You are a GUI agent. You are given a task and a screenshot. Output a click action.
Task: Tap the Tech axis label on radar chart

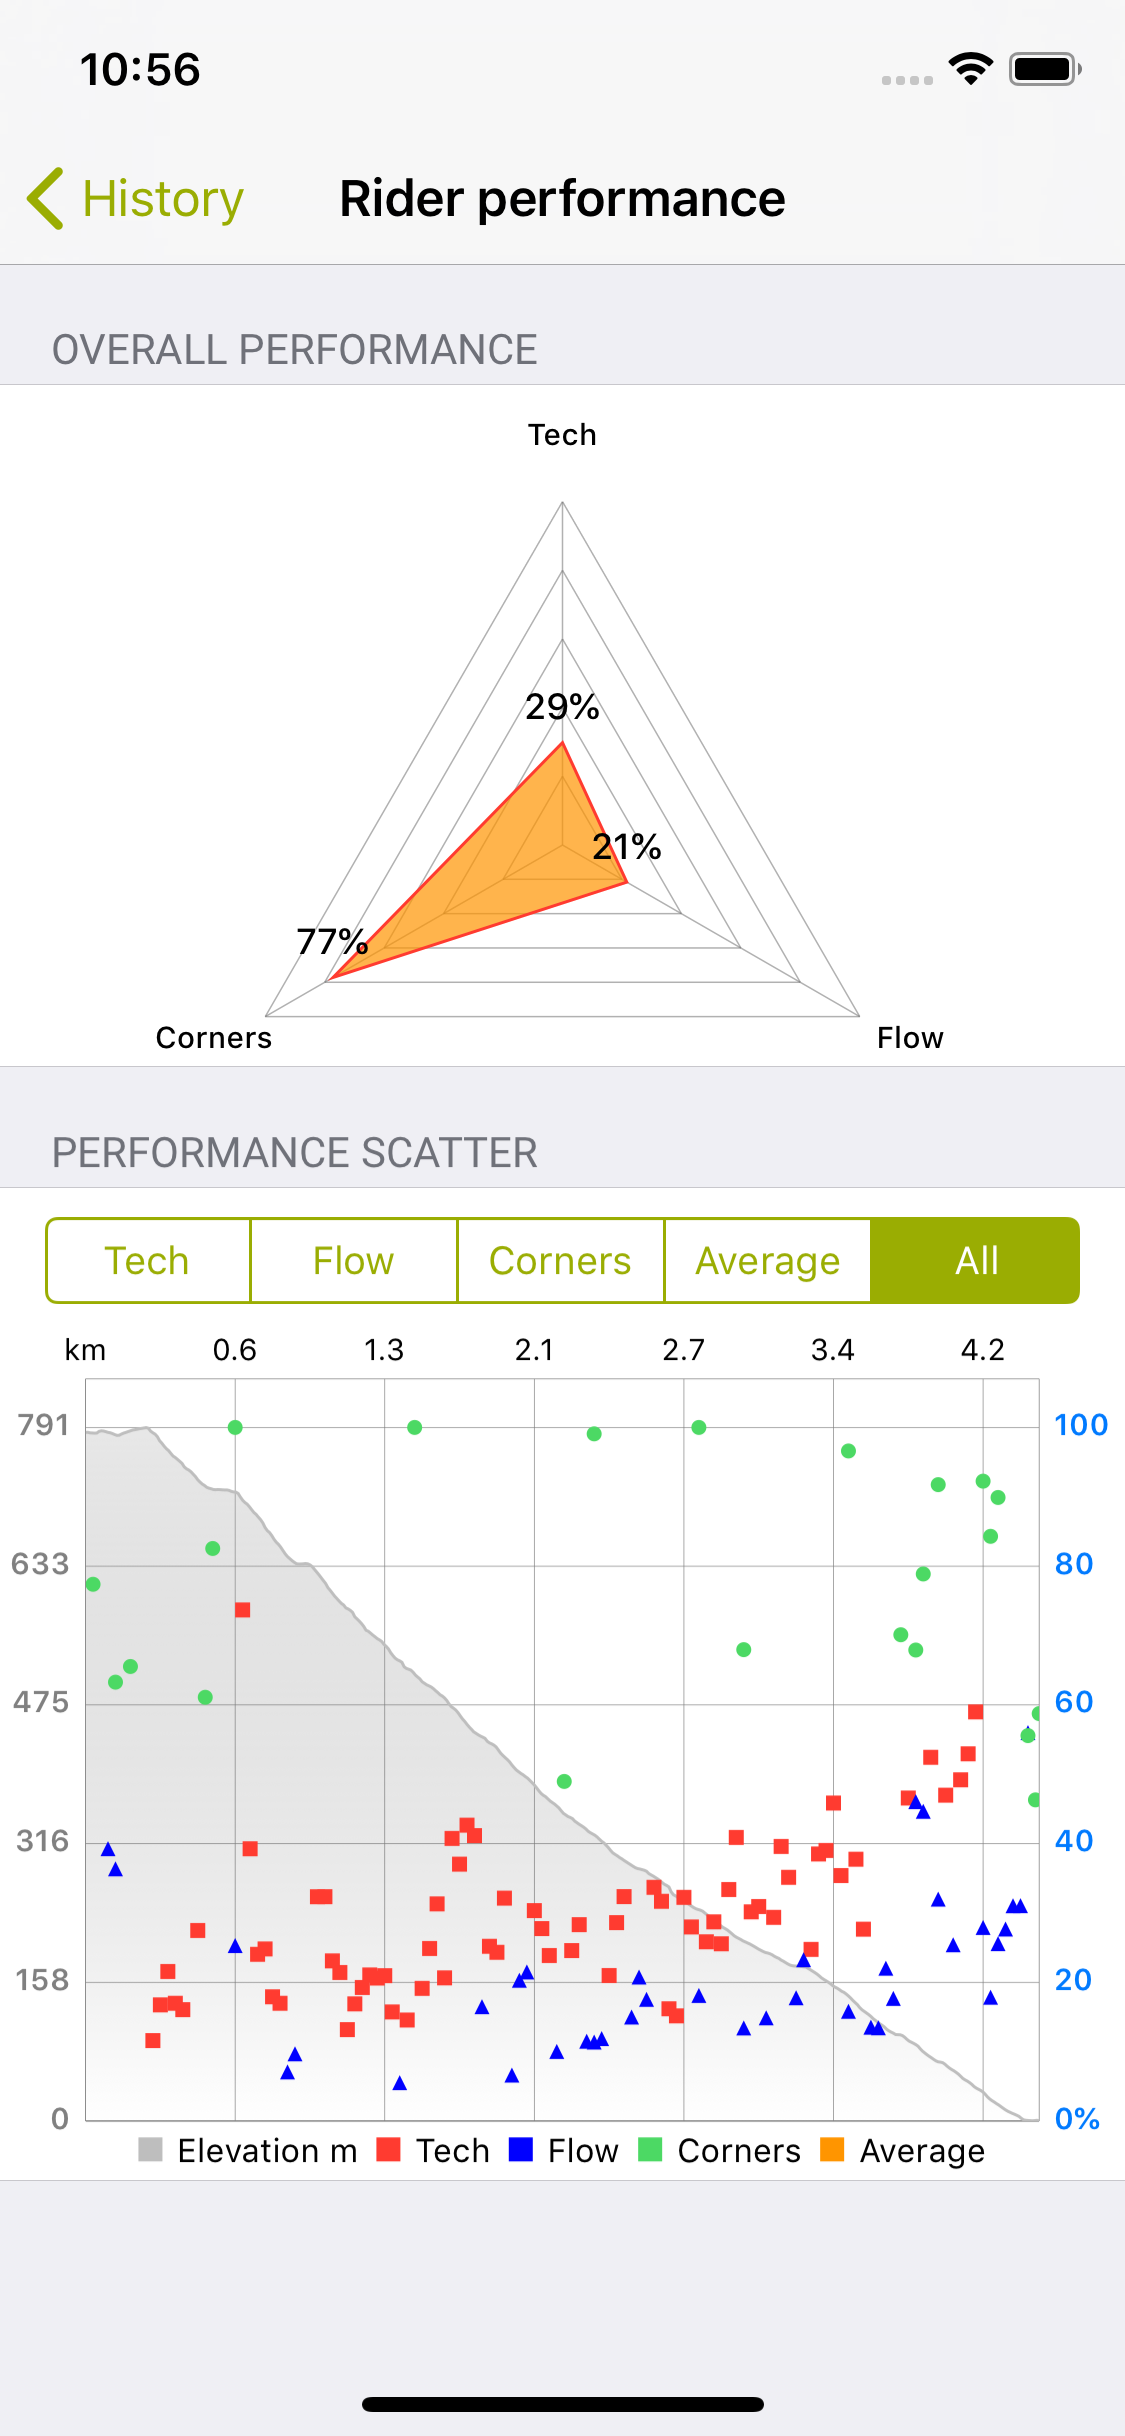point(562,435)
